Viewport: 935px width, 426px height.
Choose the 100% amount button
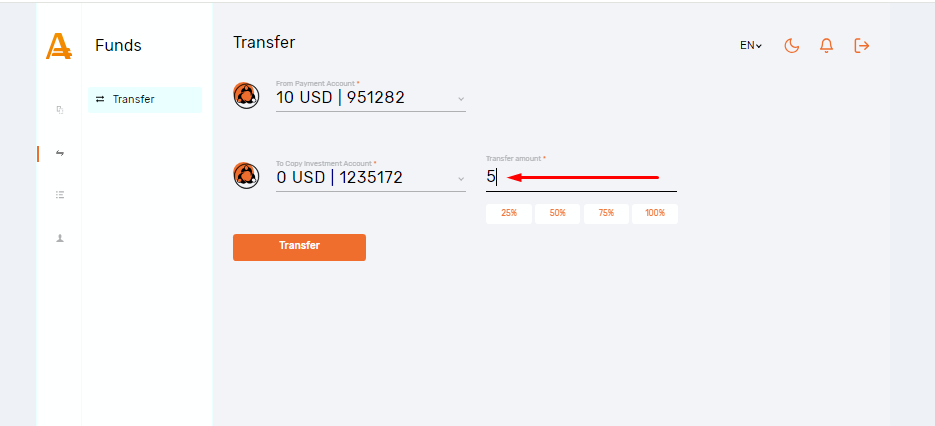(655, 214)
